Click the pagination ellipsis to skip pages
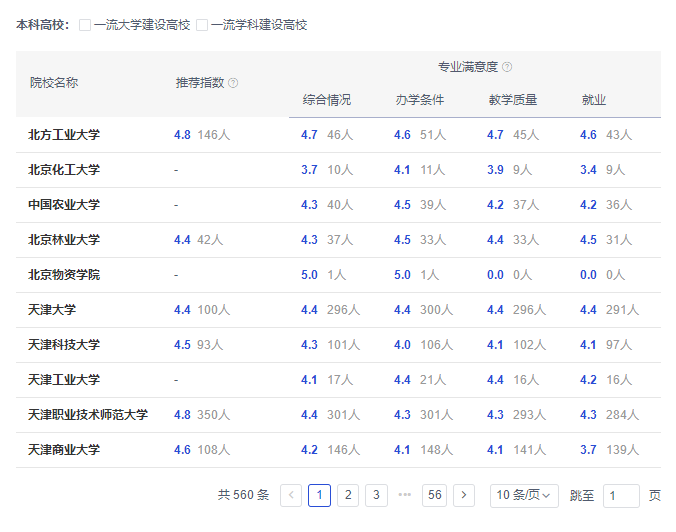 coord(405,495)
